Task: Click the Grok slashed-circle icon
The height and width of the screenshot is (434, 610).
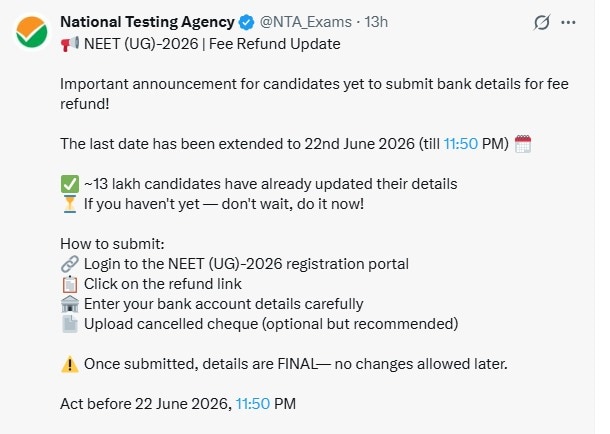Action: click(x=542, y=22)
